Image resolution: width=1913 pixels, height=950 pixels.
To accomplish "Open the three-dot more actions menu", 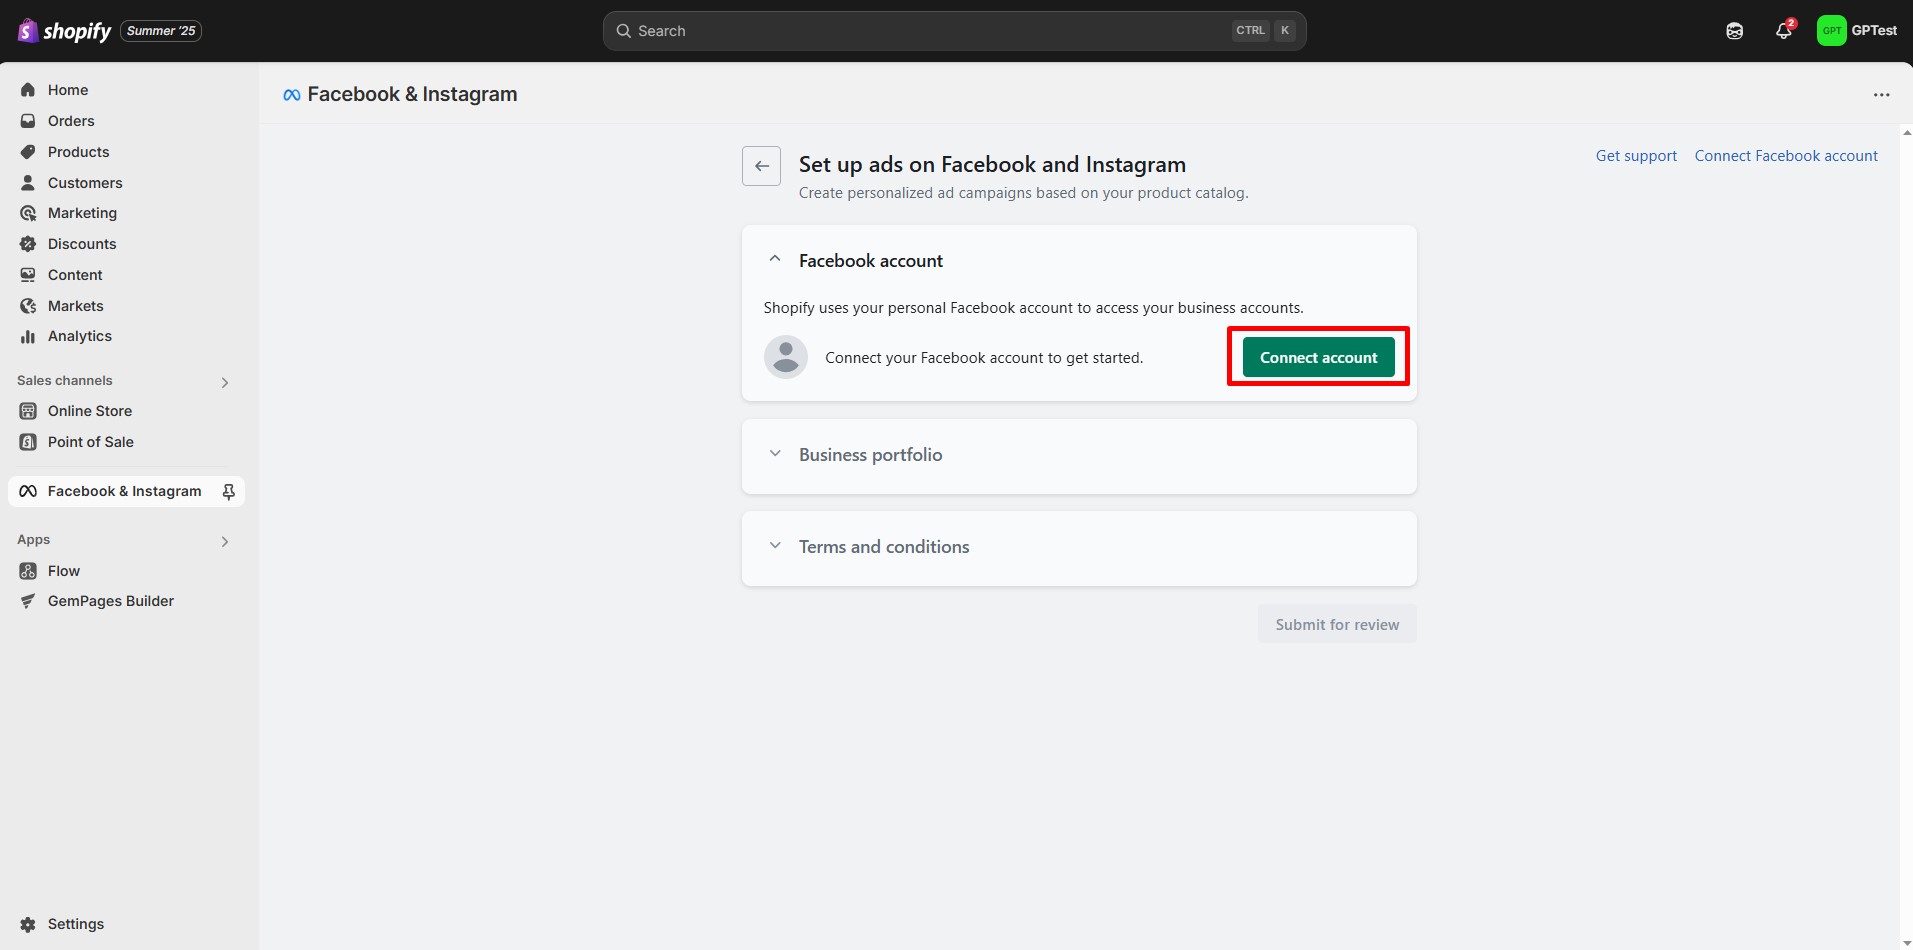I will [1881, 95].
